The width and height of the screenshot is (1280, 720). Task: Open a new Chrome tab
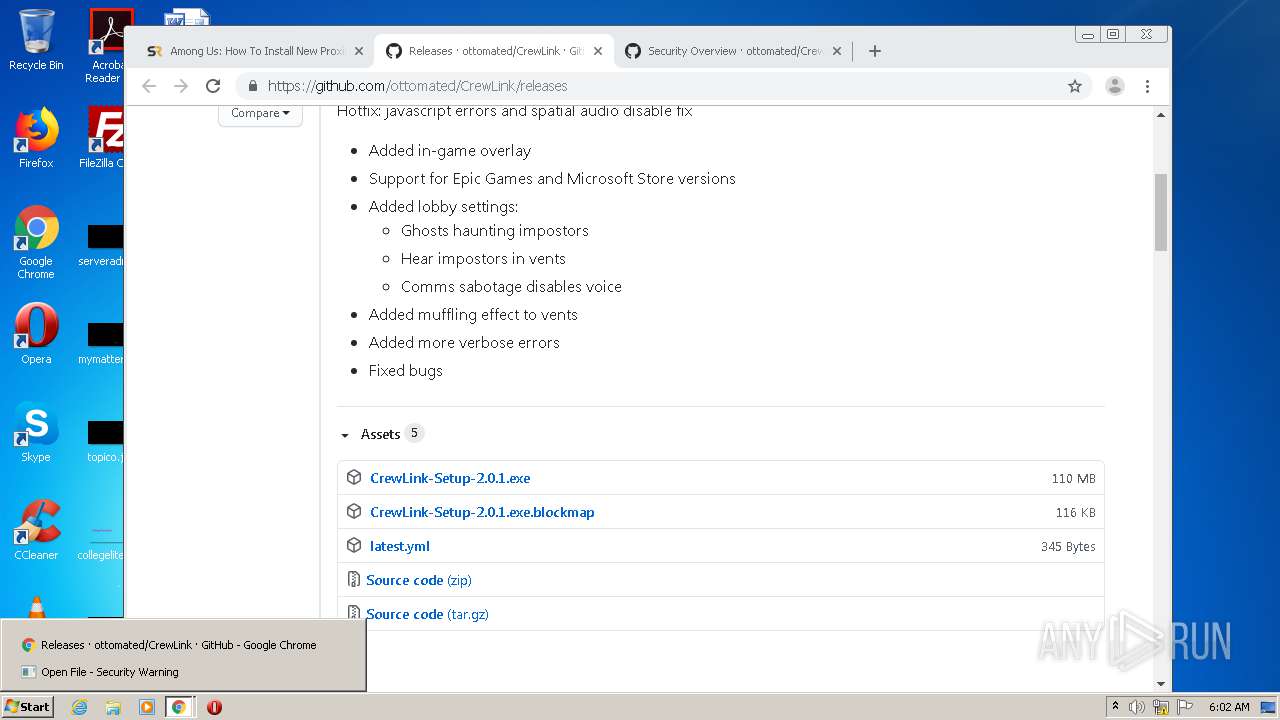tap(875, 51)
